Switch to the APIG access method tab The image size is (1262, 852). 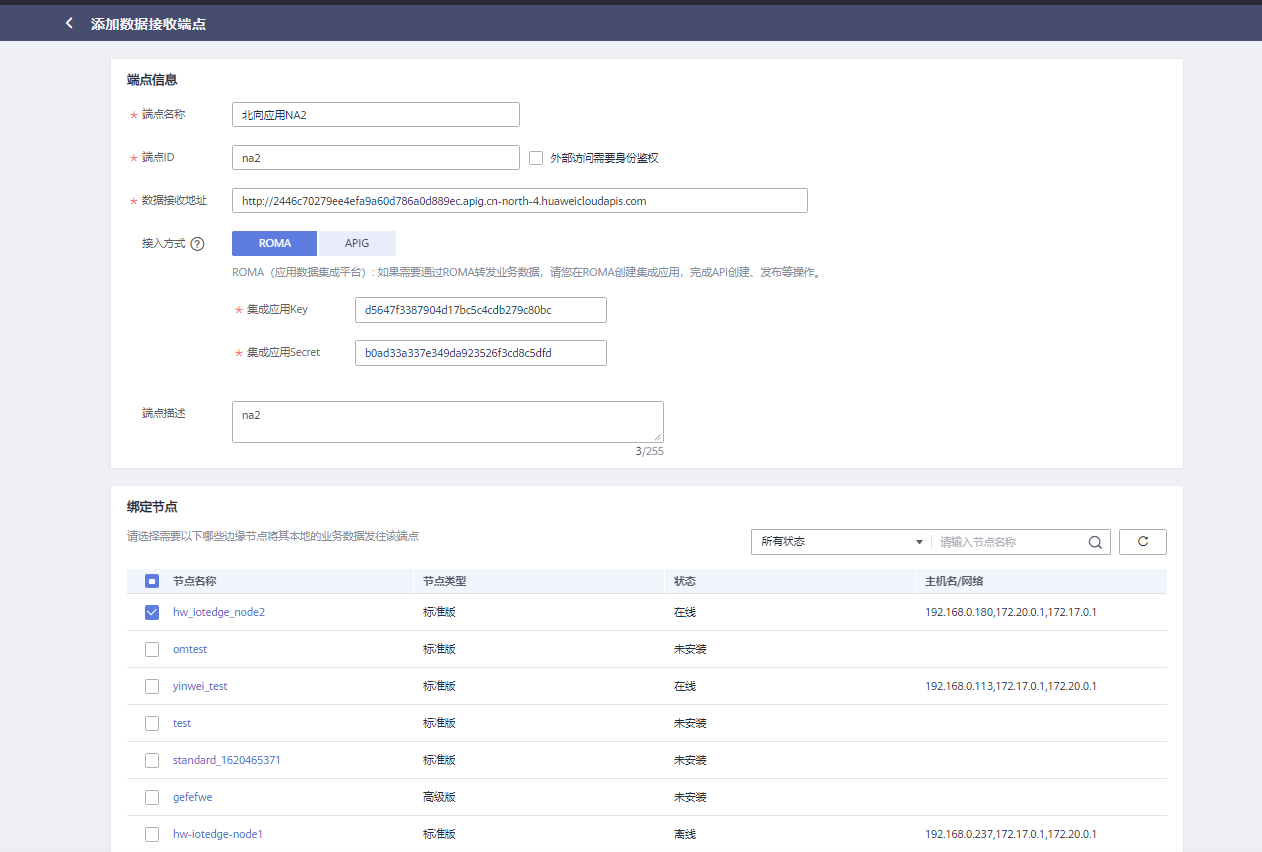tap(357, 244)
